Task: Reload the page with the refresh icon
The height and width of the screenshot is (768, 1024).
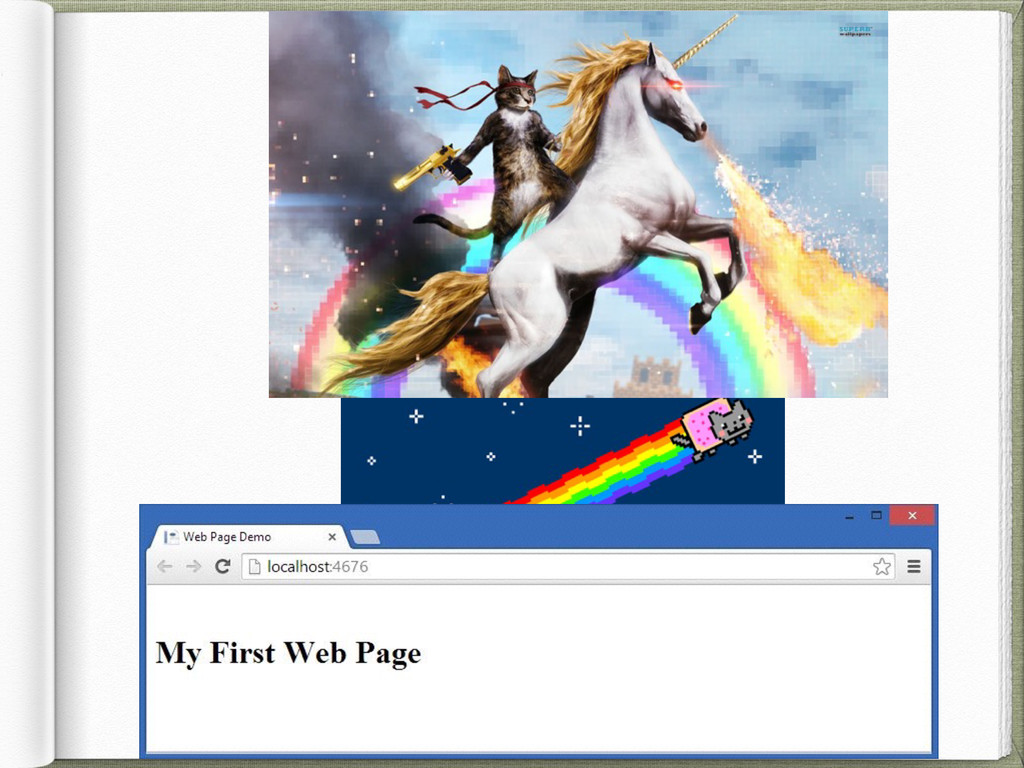Action: pyautogui.click(x=223, y=566)
